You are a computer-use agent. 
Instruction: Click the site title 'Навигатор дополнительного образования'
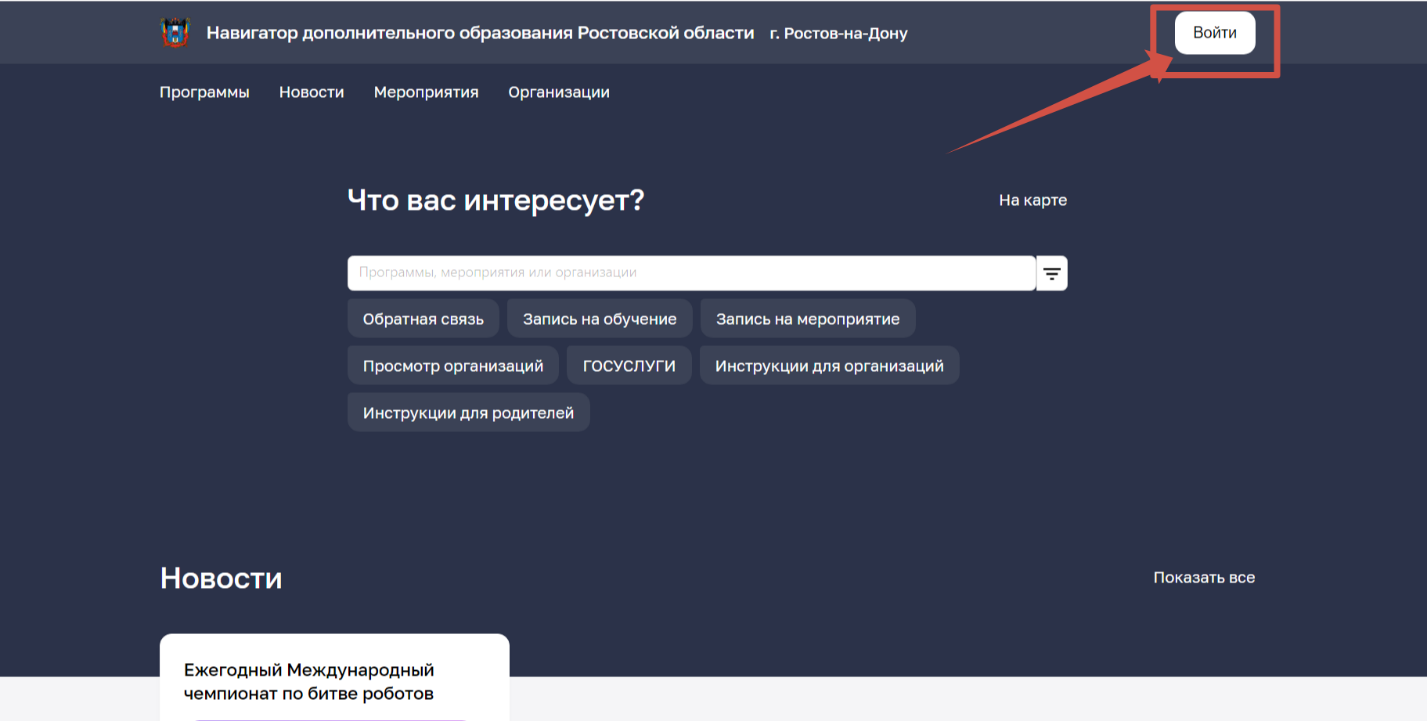tap(480, 33)
